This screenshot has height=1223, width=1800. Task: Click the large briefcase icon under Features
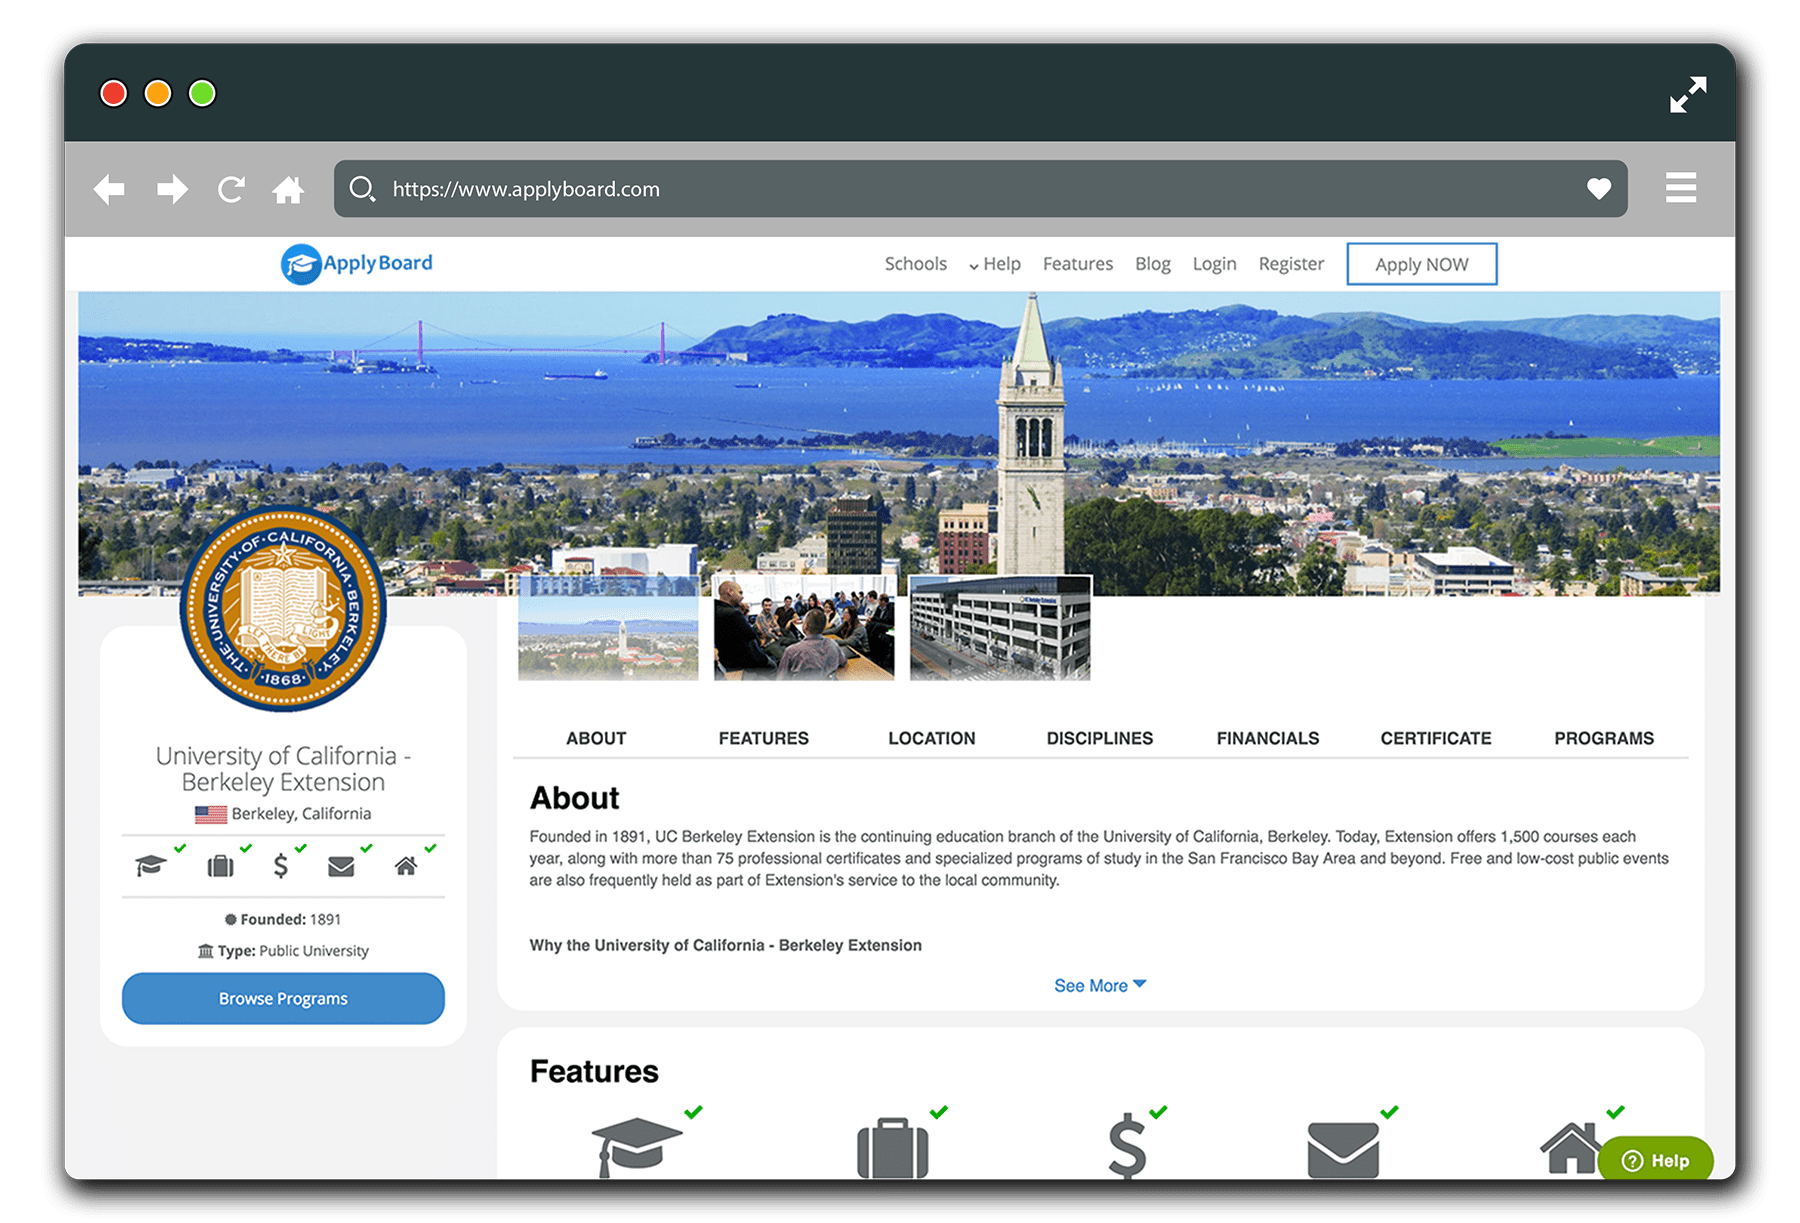coord(893,1148)
